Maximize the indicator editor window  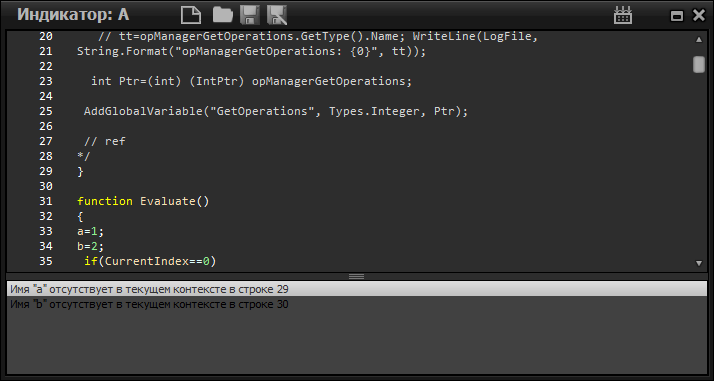pyautogui.click(x=677, y=16)
